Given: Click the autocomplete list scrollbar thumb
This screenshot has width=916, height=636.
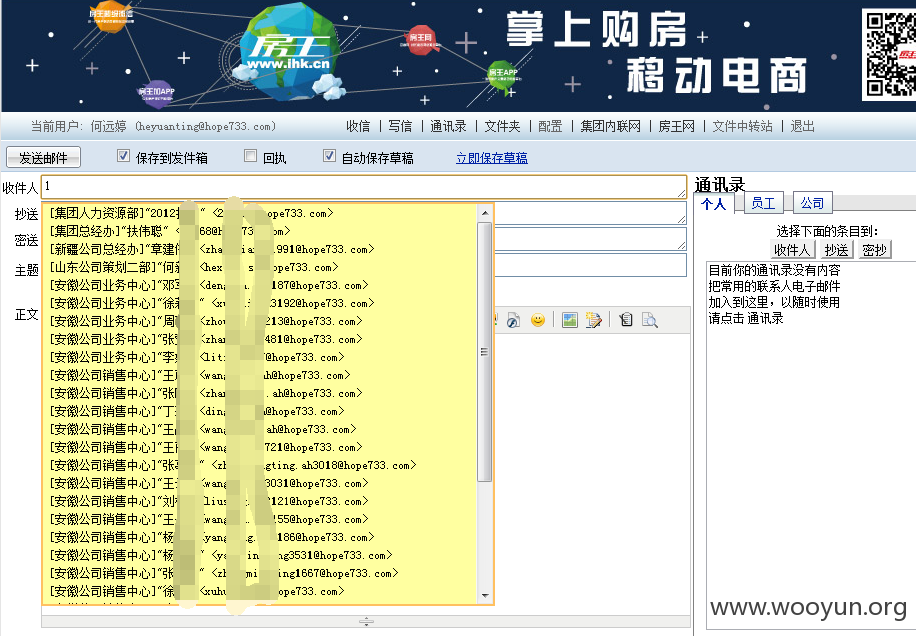Looking at the screenshot, I should (485, 352).
